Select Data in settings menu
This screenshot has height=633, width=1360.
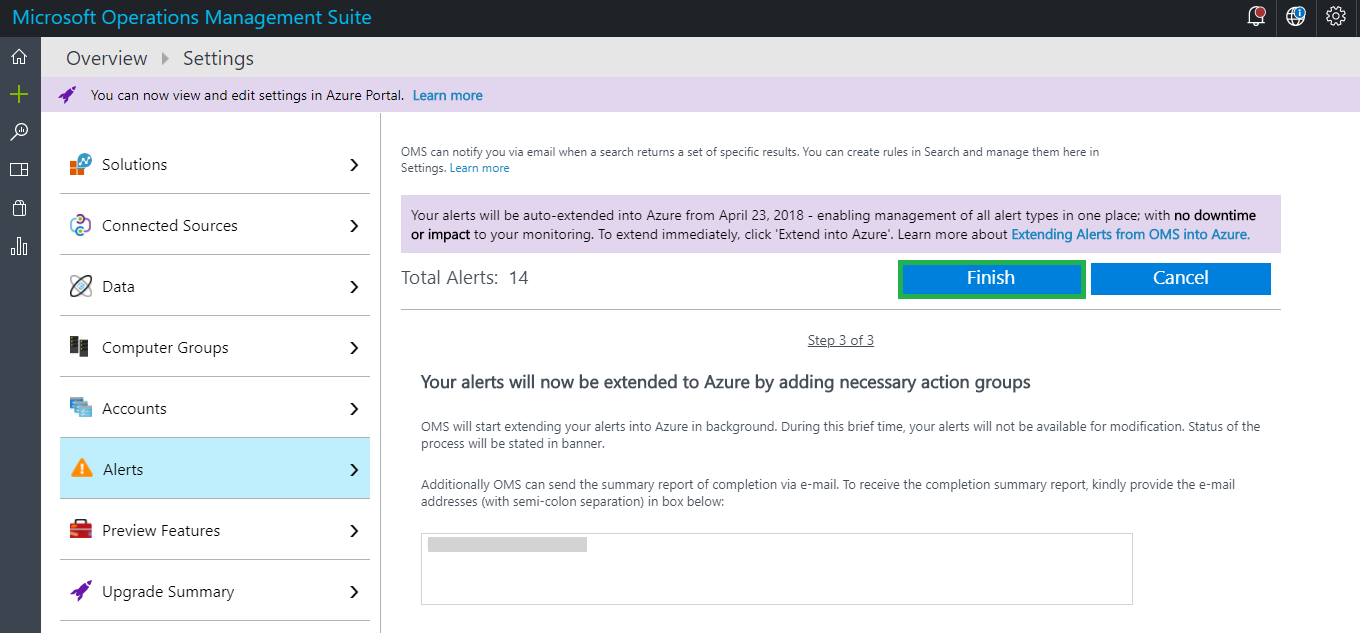pos(215,286)
